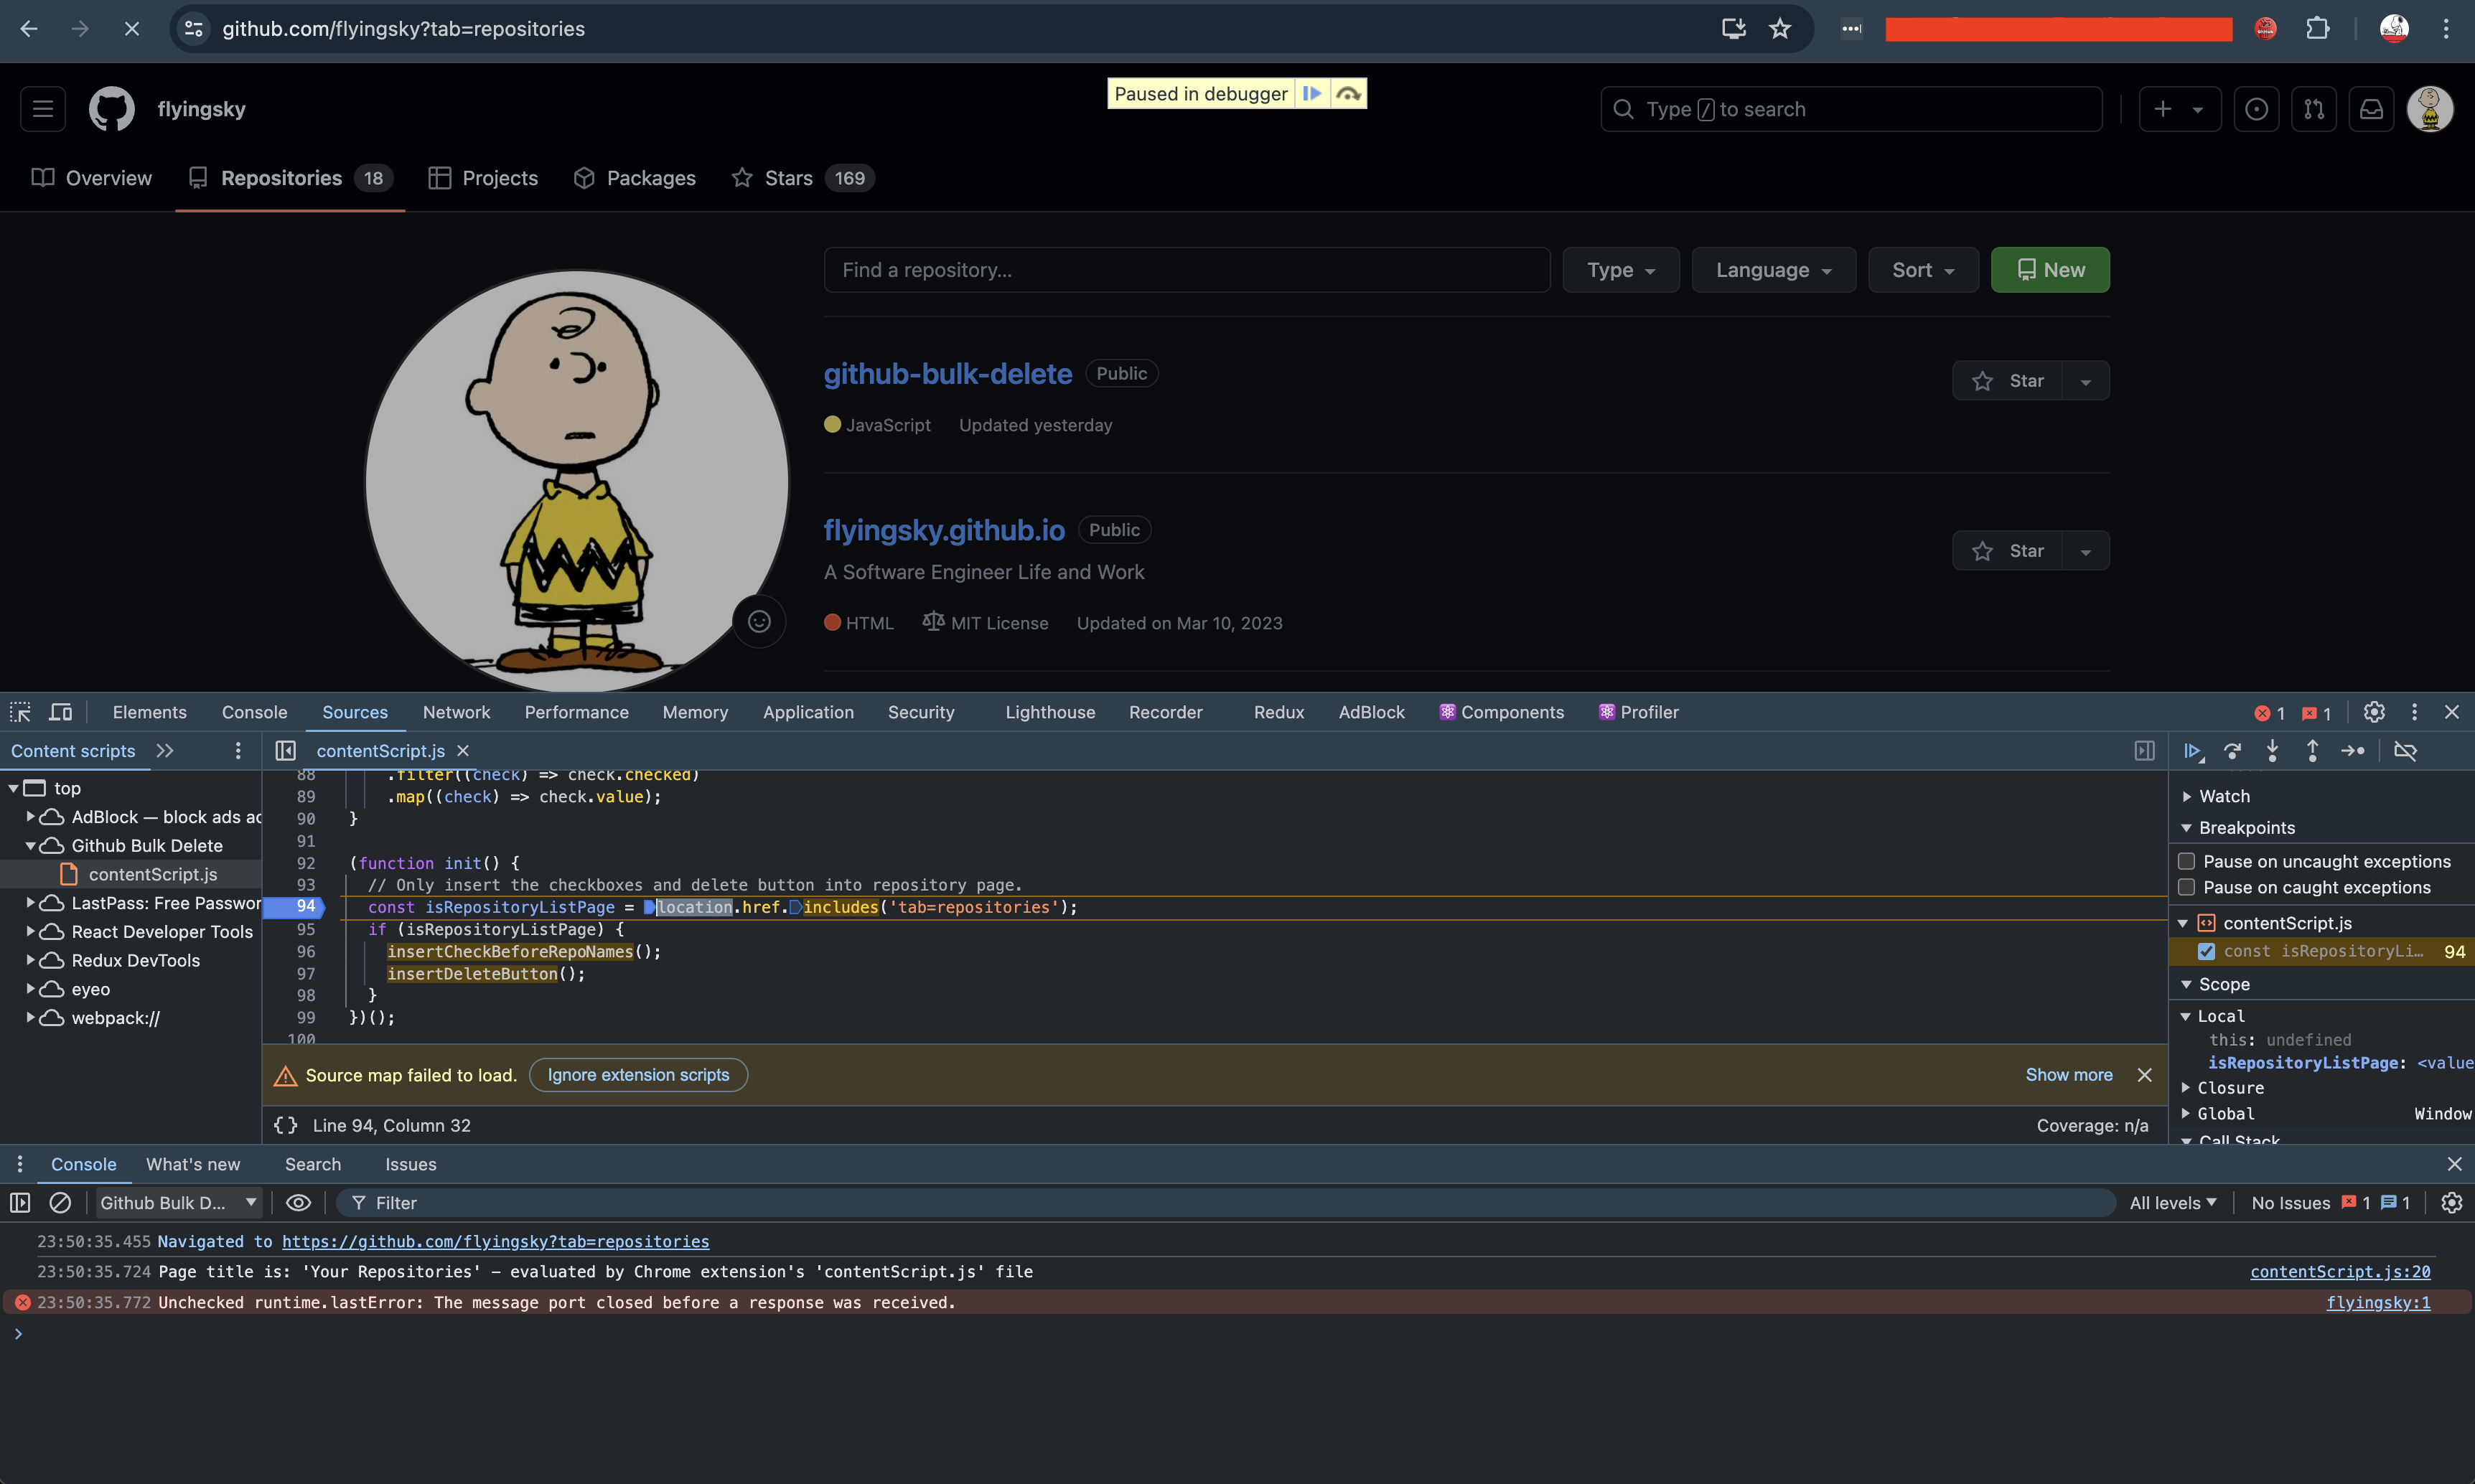
Task: Click Ignore extension scripts button
Action: (x=638, y=1075)
